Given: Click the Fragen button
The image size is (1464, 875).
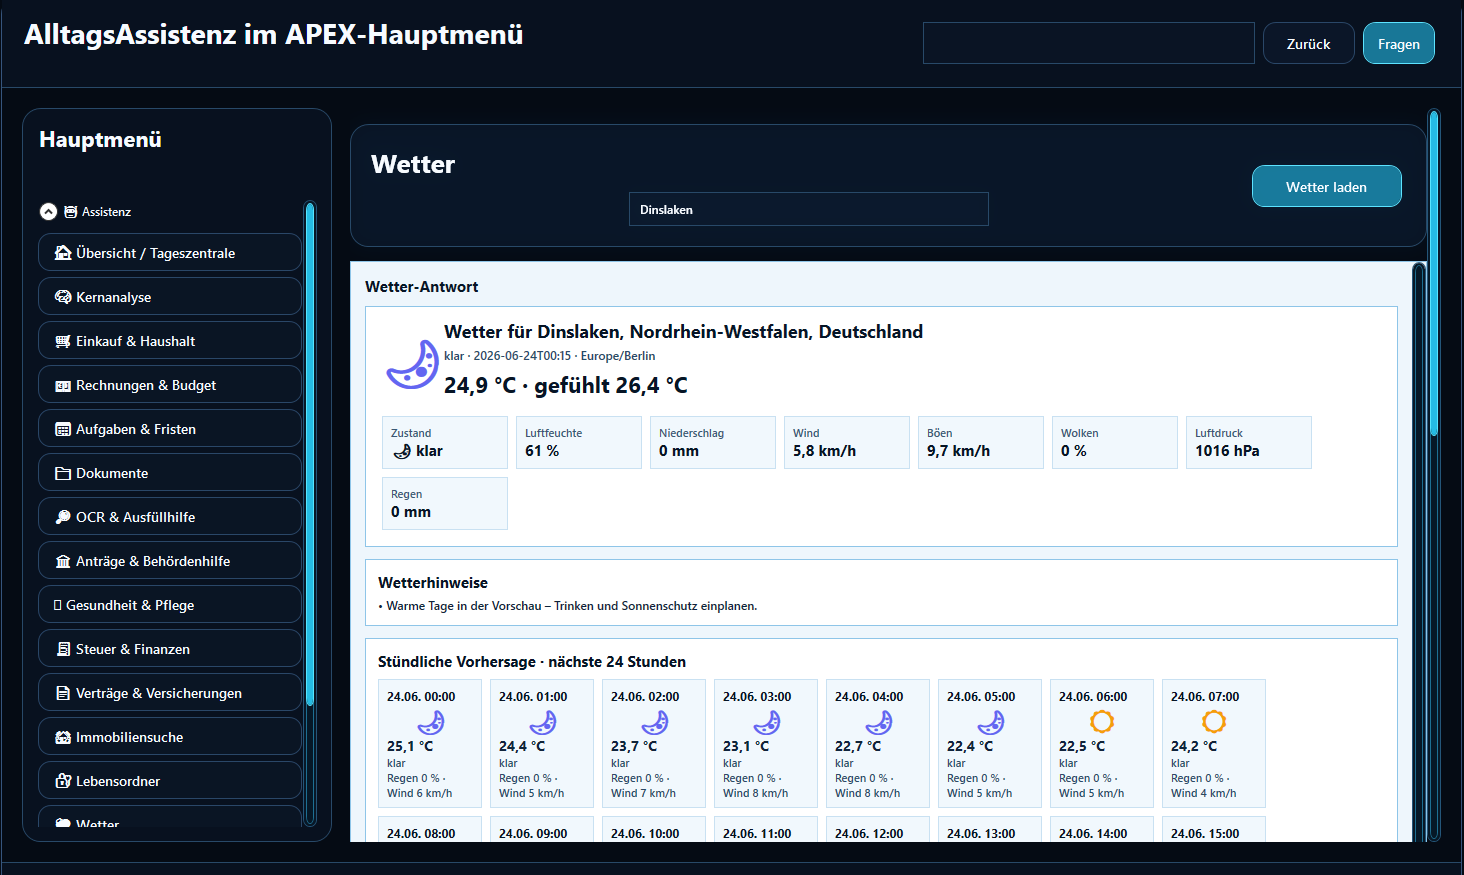Looking at the screenshot, I should [1398, 44].
